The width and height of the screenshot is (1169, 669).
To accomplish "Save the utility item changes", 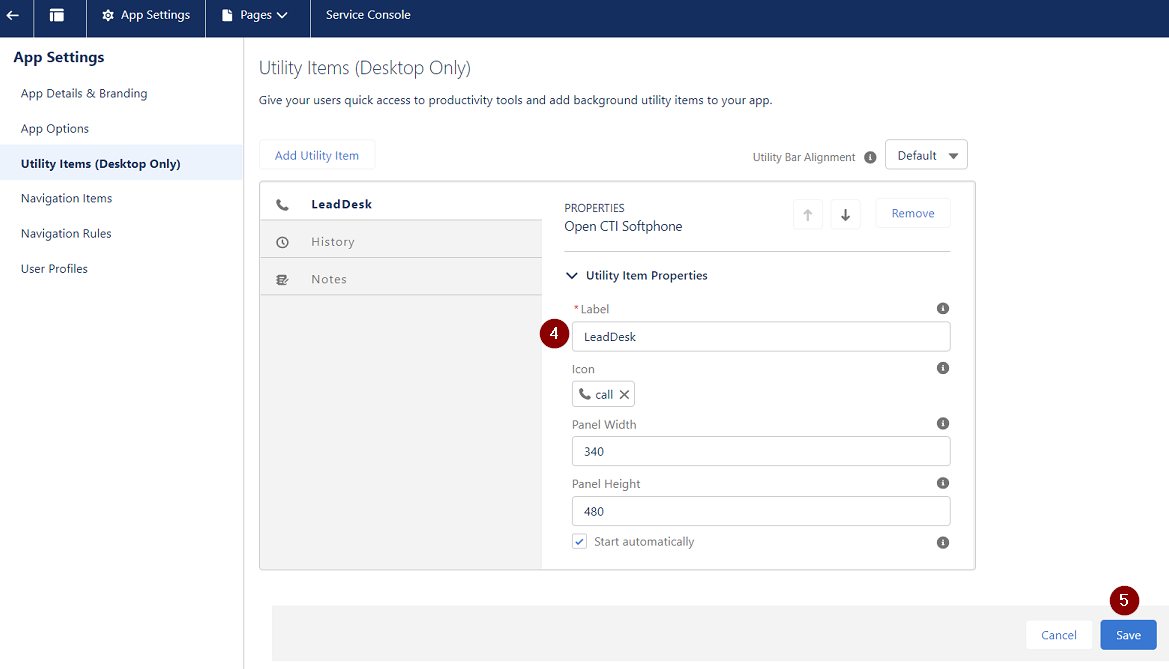I will click(1128, 635).
